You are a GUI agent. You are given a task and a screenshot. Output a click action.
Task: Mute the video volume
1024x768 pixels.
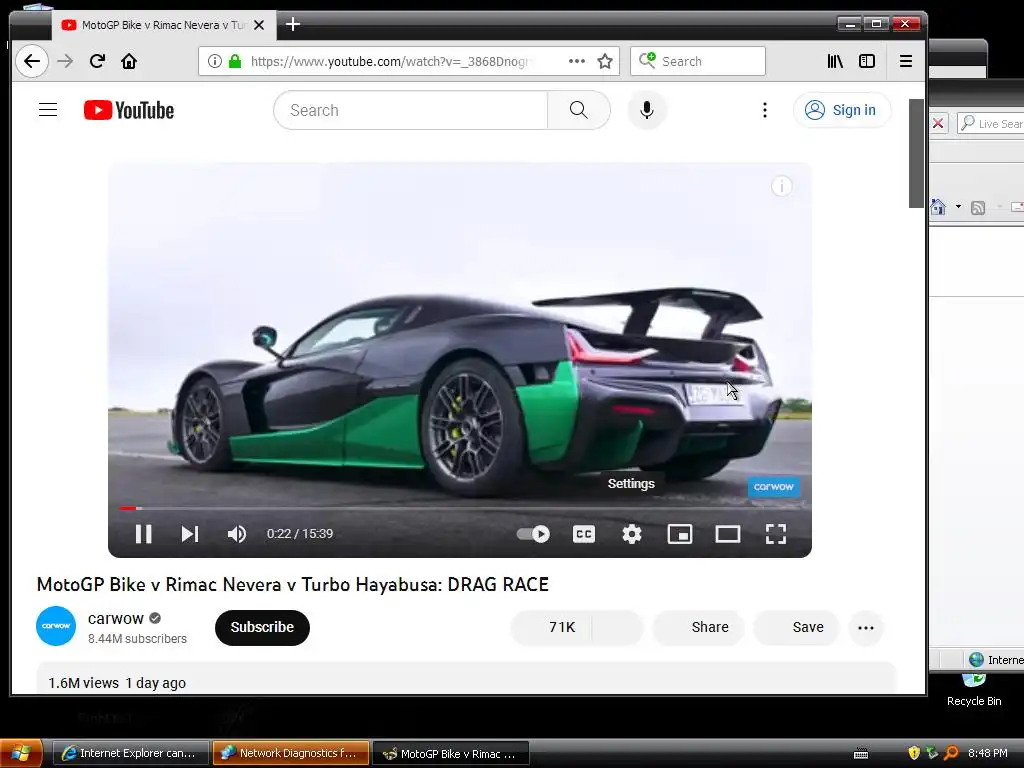pos(236,534)
